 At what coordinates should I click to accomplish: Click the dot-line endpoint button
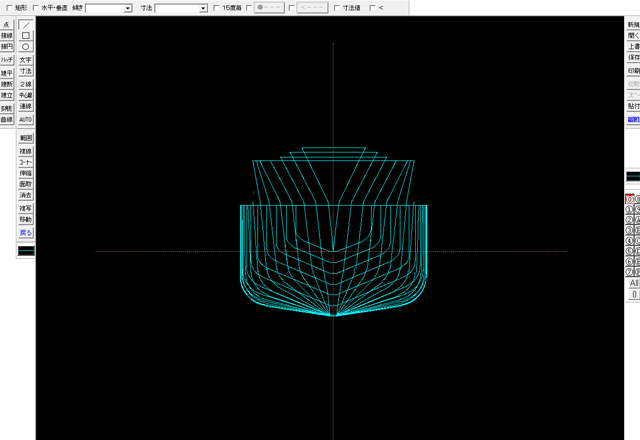point(269,8)
